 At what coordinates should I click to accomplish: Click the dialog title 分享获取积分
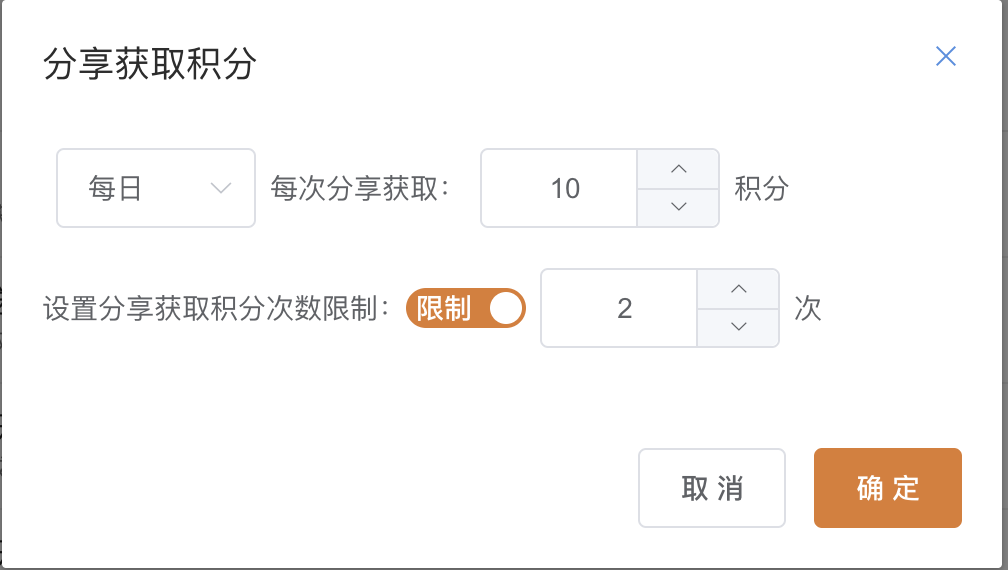click(150, 64)
